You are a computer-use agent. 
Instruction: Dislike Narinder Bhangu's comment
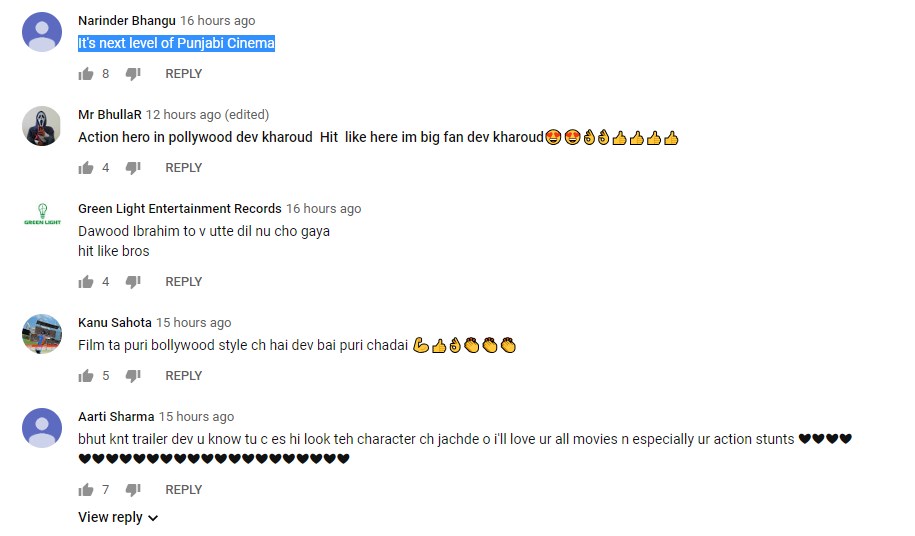[x=133, y=74]
